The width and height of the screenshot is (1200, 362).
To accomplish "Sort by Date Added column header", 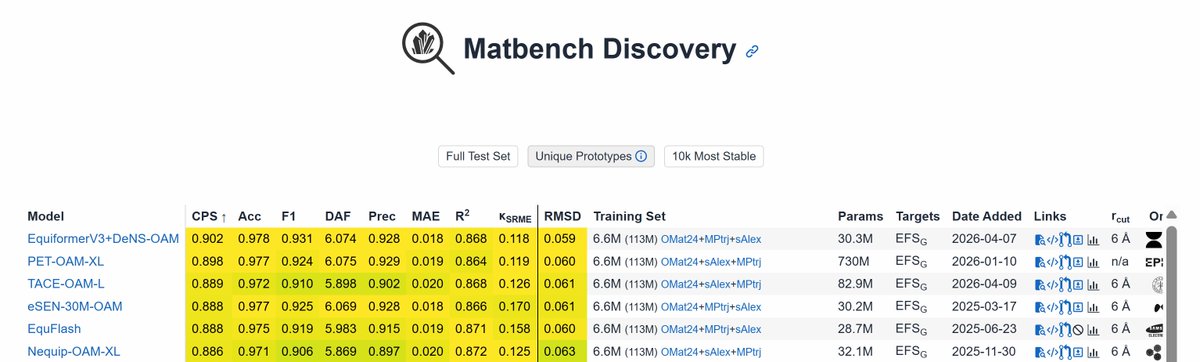I will (986, 216).
